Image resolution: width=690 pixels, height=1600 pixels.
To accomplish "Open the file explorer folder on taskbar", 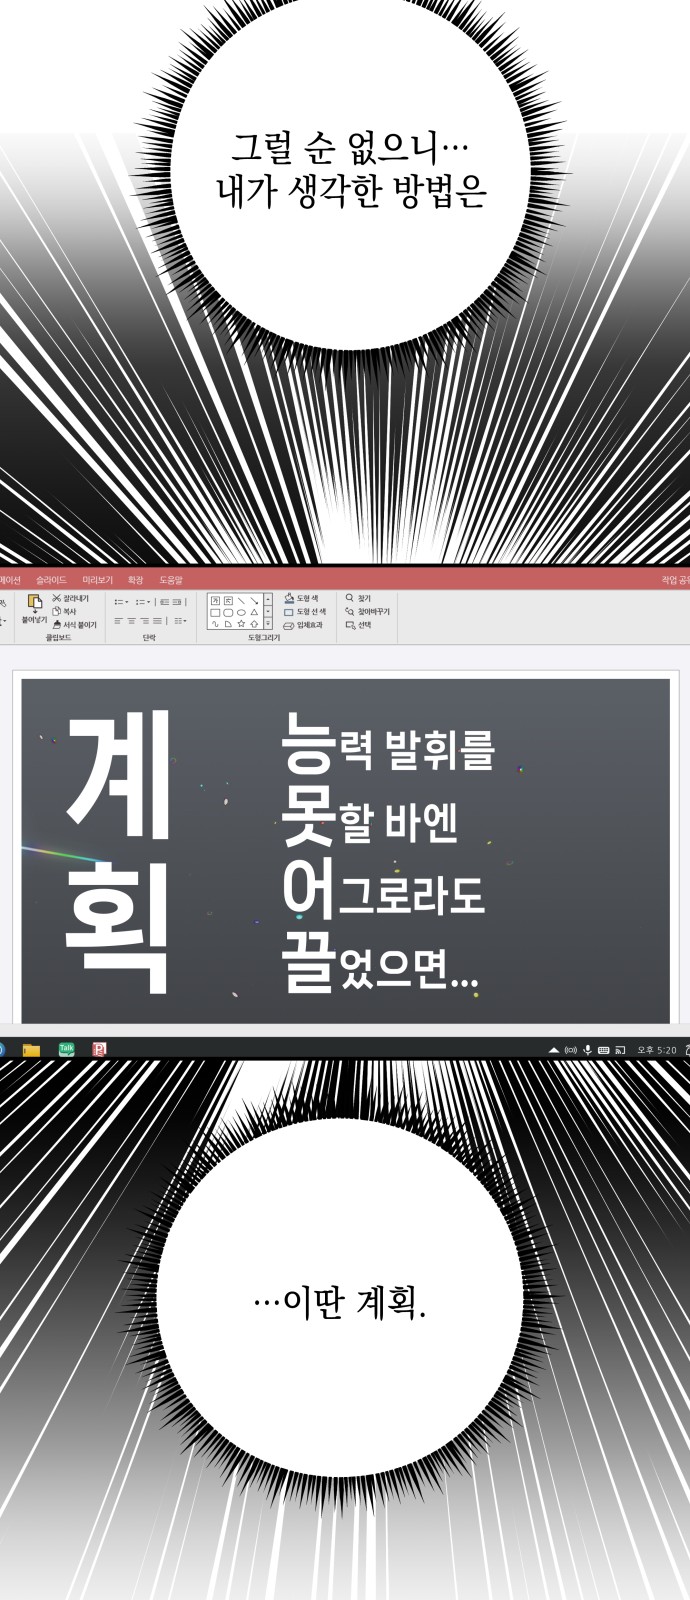I will click(x=32, y=1049).
